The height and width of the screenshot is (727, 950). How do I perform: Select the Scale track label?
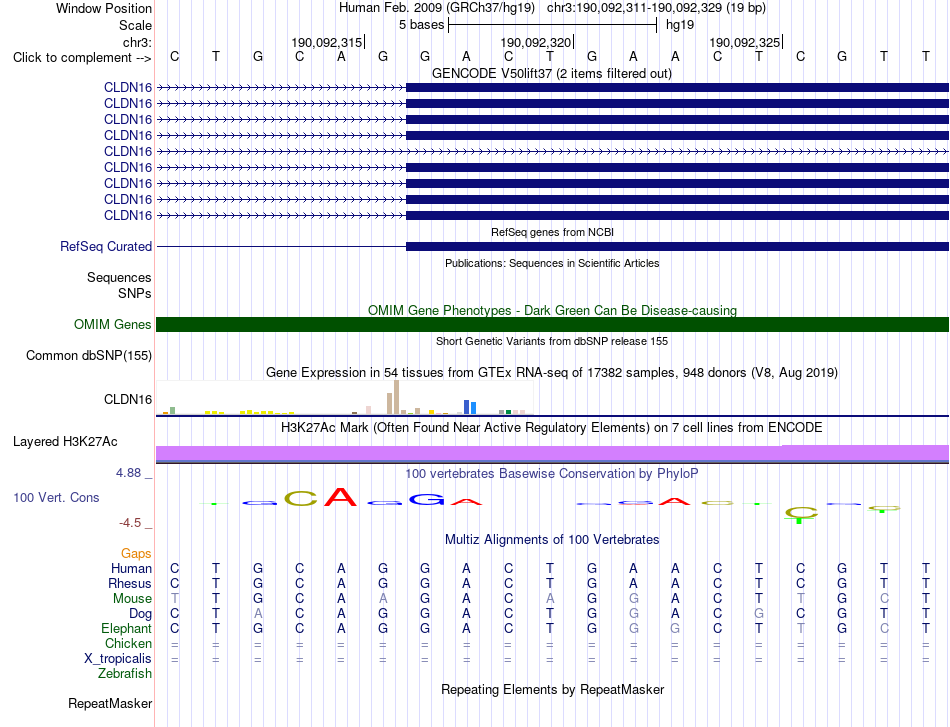pyautogui.click(x=135, y=25)
